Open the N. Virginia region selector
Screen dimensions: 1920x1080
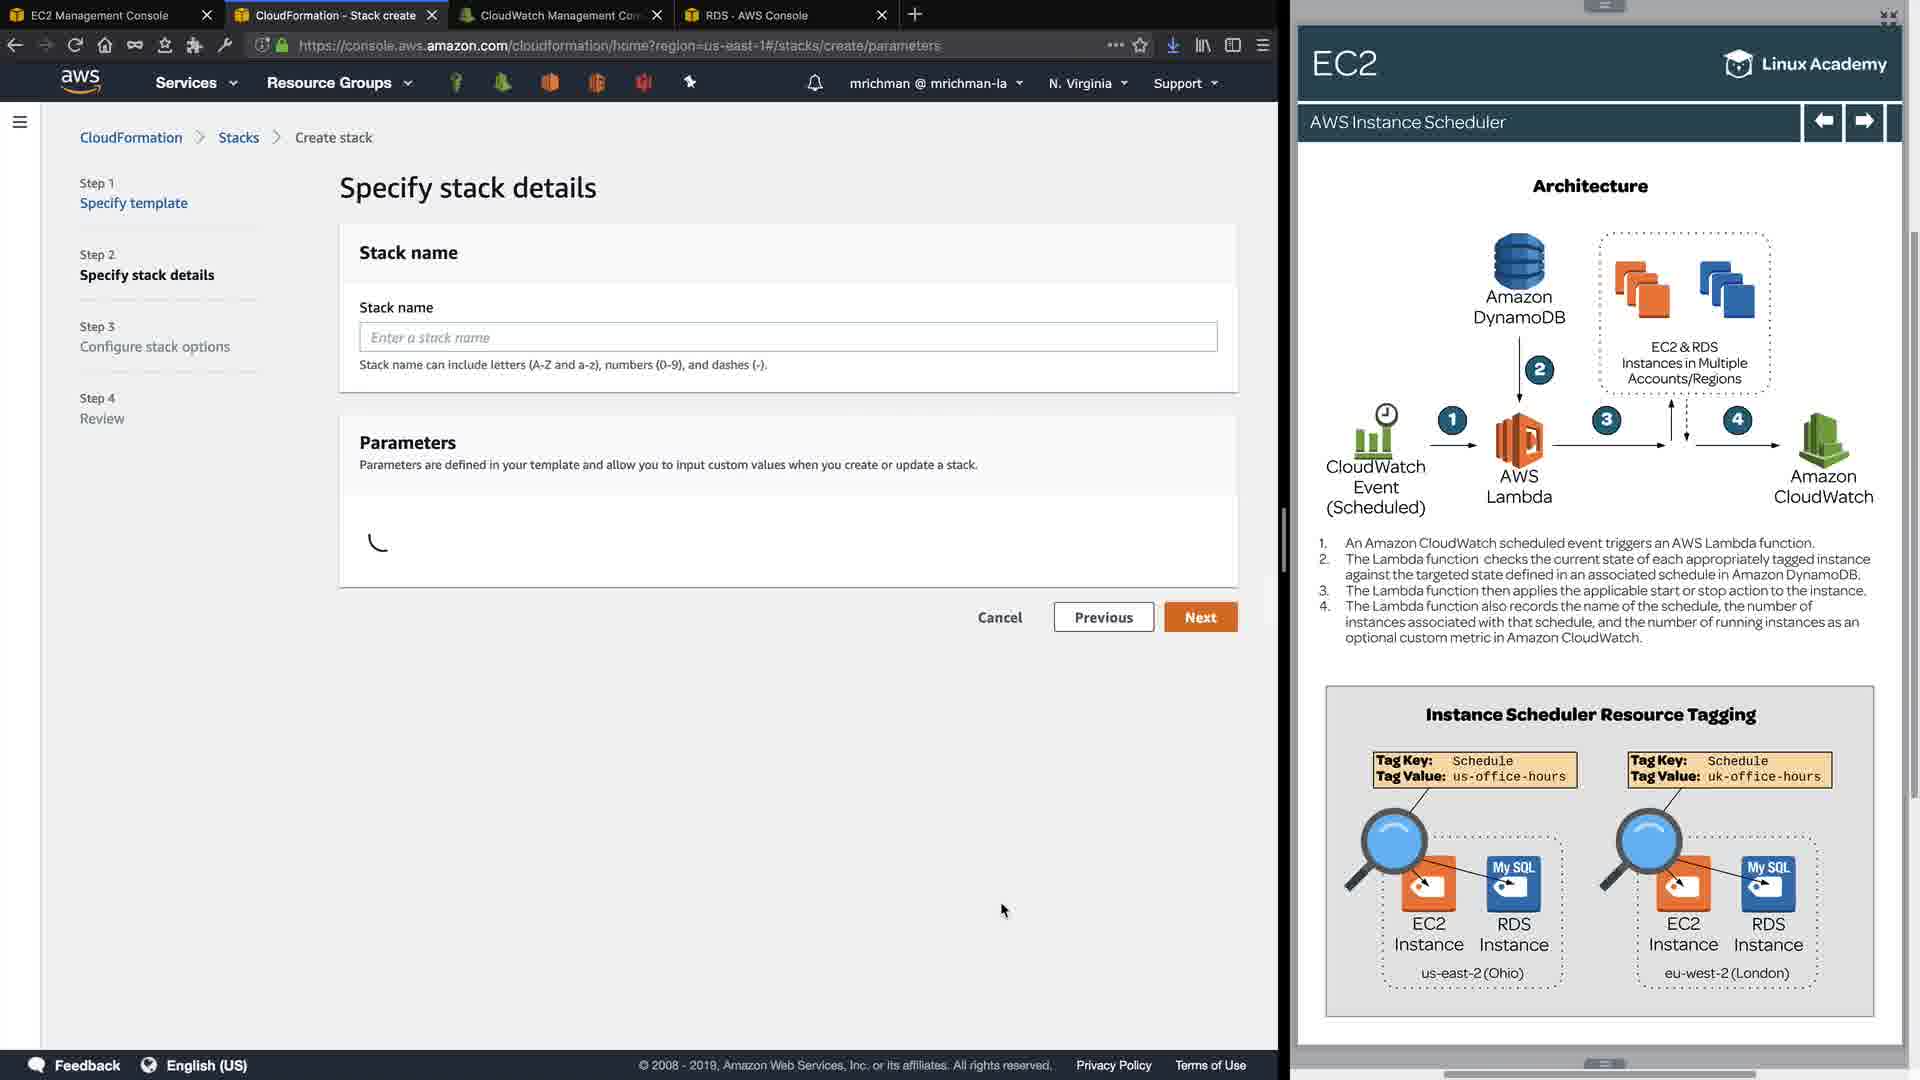pos(1088,83)
